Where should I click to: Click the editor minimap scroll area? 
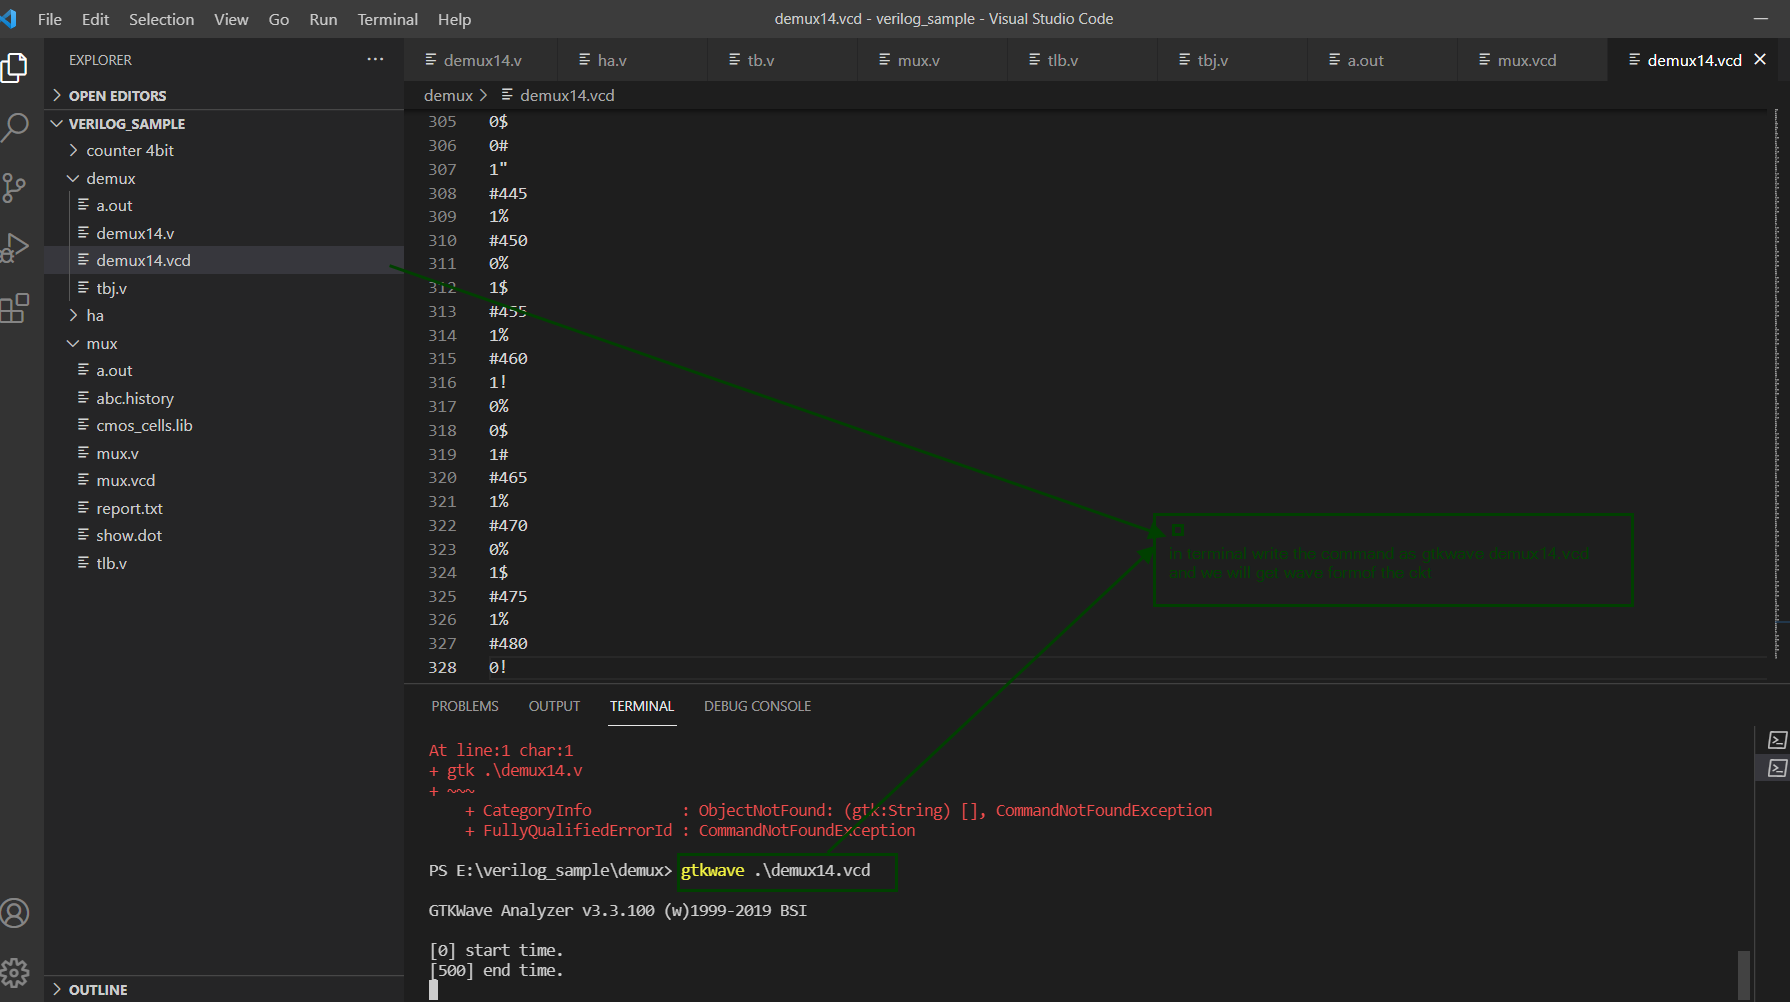click(1775, 384)
